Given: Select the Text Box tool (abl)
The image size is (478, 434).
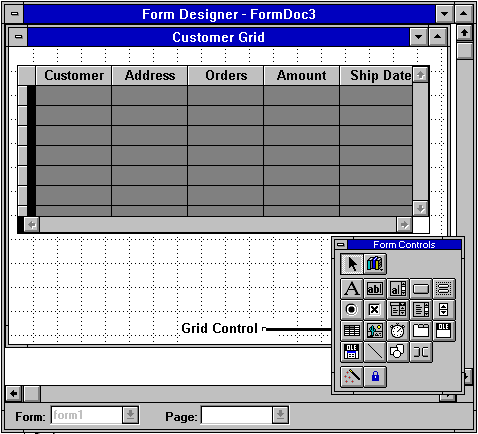Looking at the screenshot, I should (x=375, y=289).
